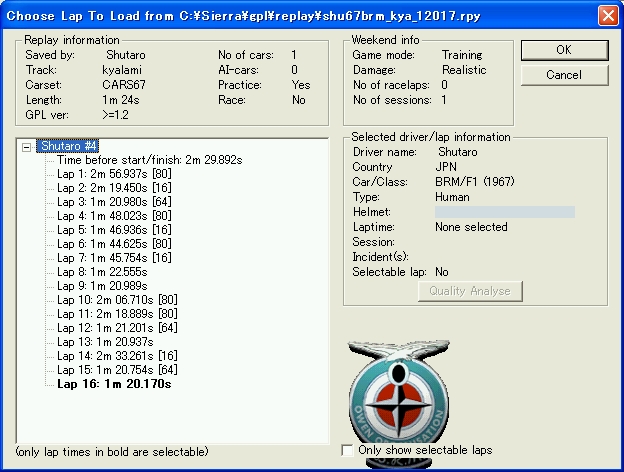
Task: Click Type value Human
Action: 452,197
